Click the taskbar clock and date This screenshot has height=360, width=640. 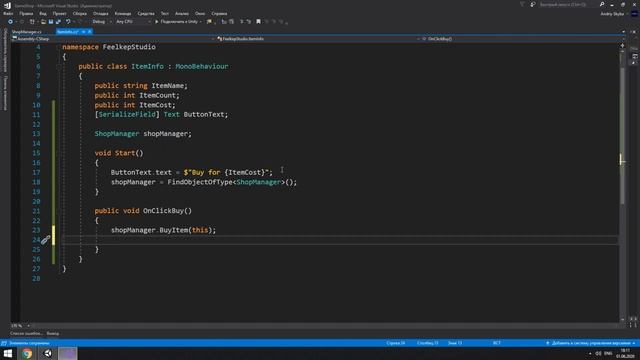[x=625, y=353]
